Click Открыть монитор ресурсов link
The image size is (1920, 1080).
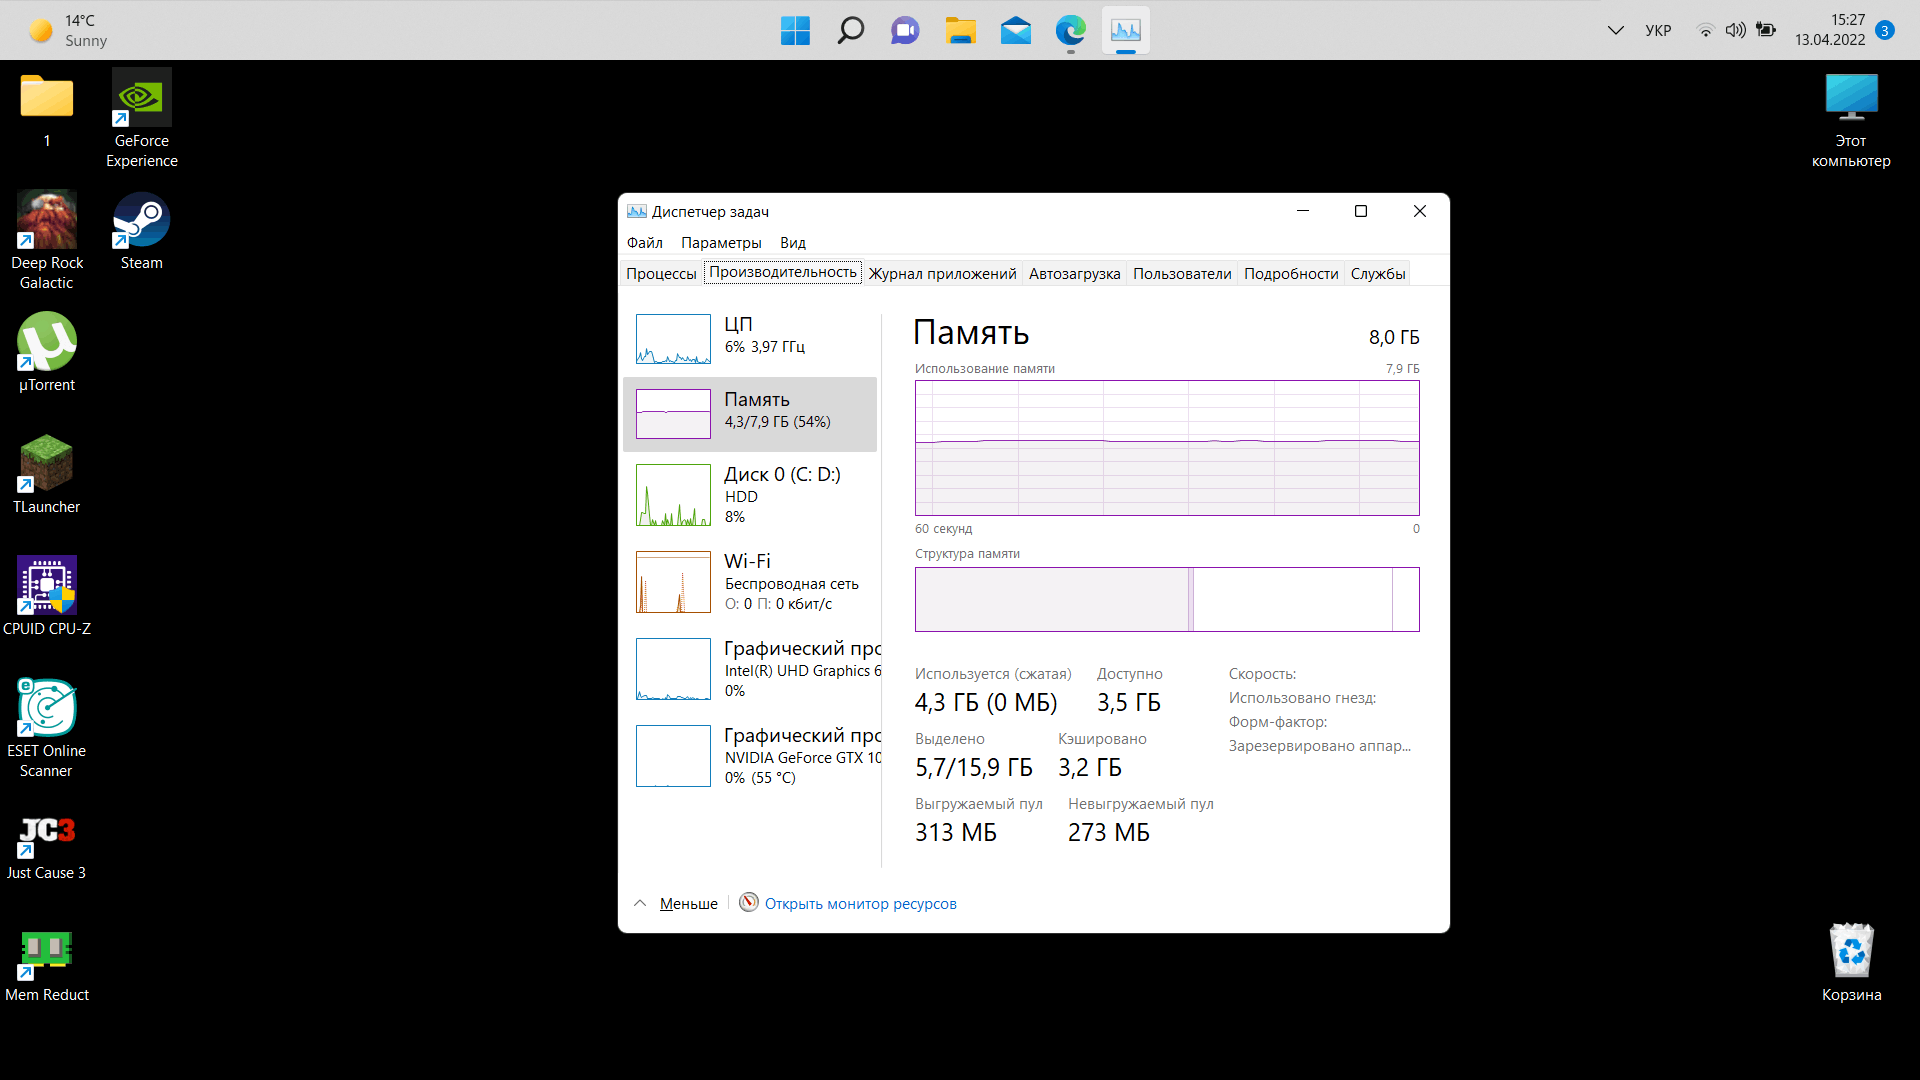tap(860, 903)
